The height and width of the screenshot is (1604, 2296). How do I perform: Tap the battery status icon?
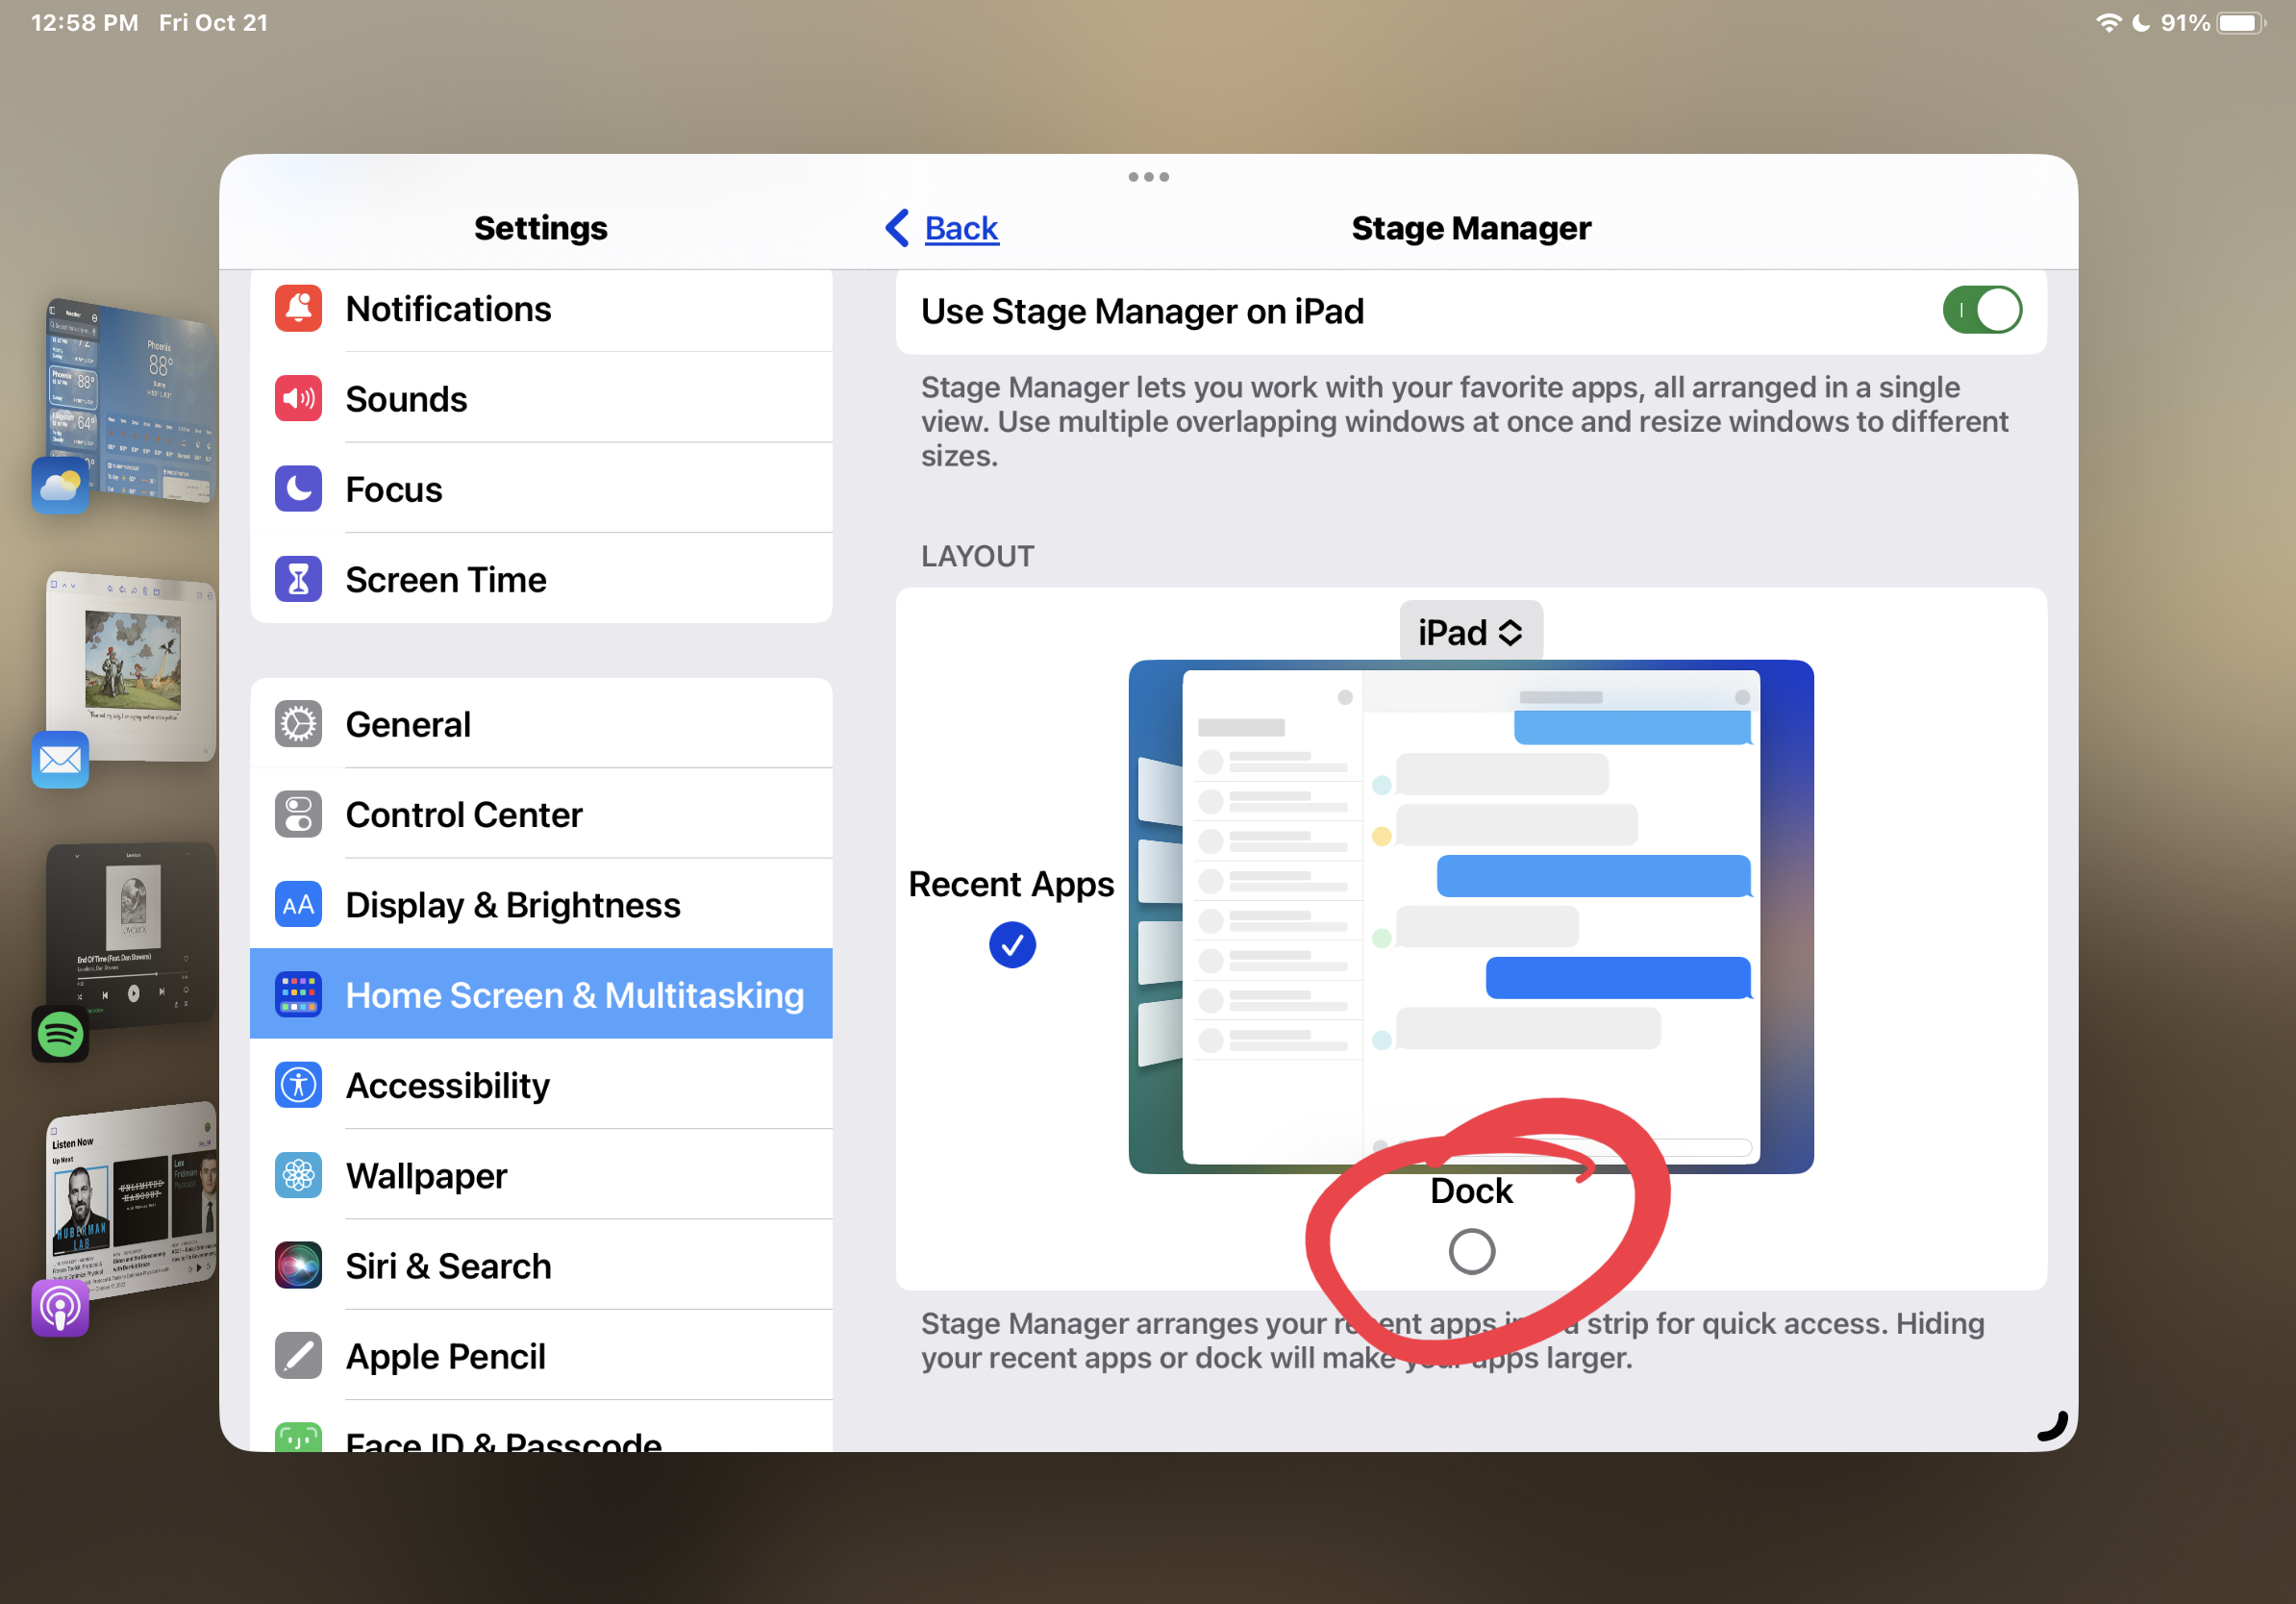2240,22
